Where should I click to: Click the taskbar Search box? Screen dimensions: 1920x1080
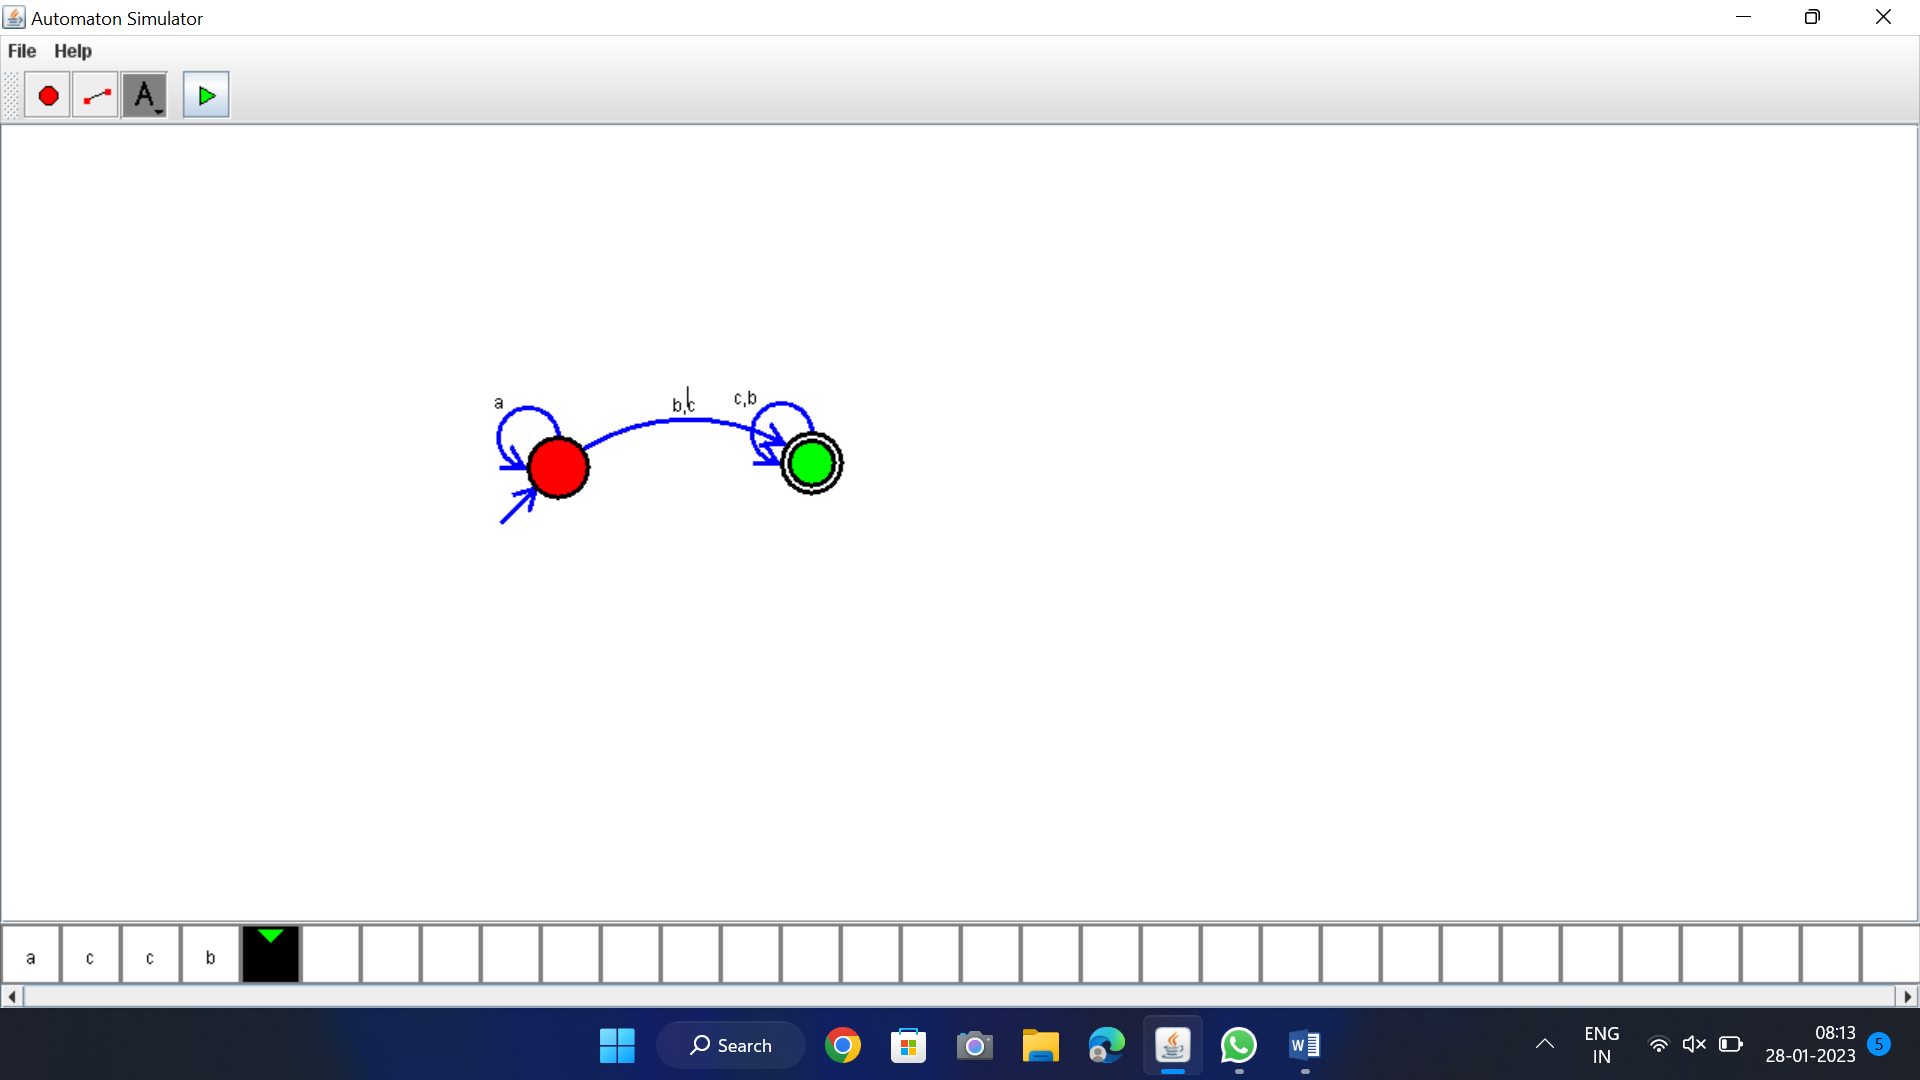(731, 1045)
